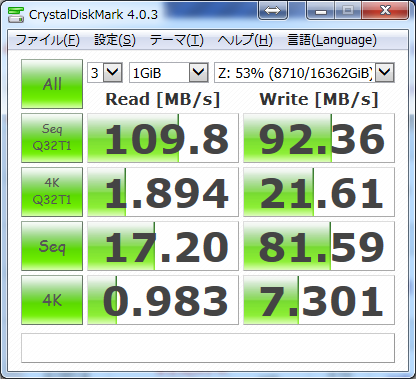Click the double-arrow resize icon in title bar
This screenshot has height=379, width=416.
273,11
